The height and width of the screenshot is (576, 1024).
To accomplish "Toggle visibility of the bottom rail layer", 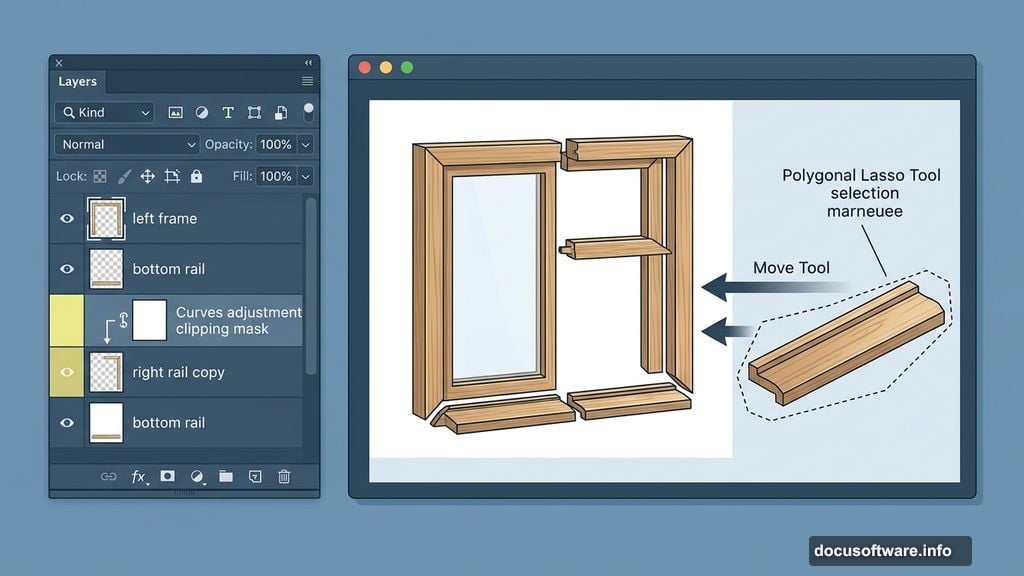I will [66, 268].
